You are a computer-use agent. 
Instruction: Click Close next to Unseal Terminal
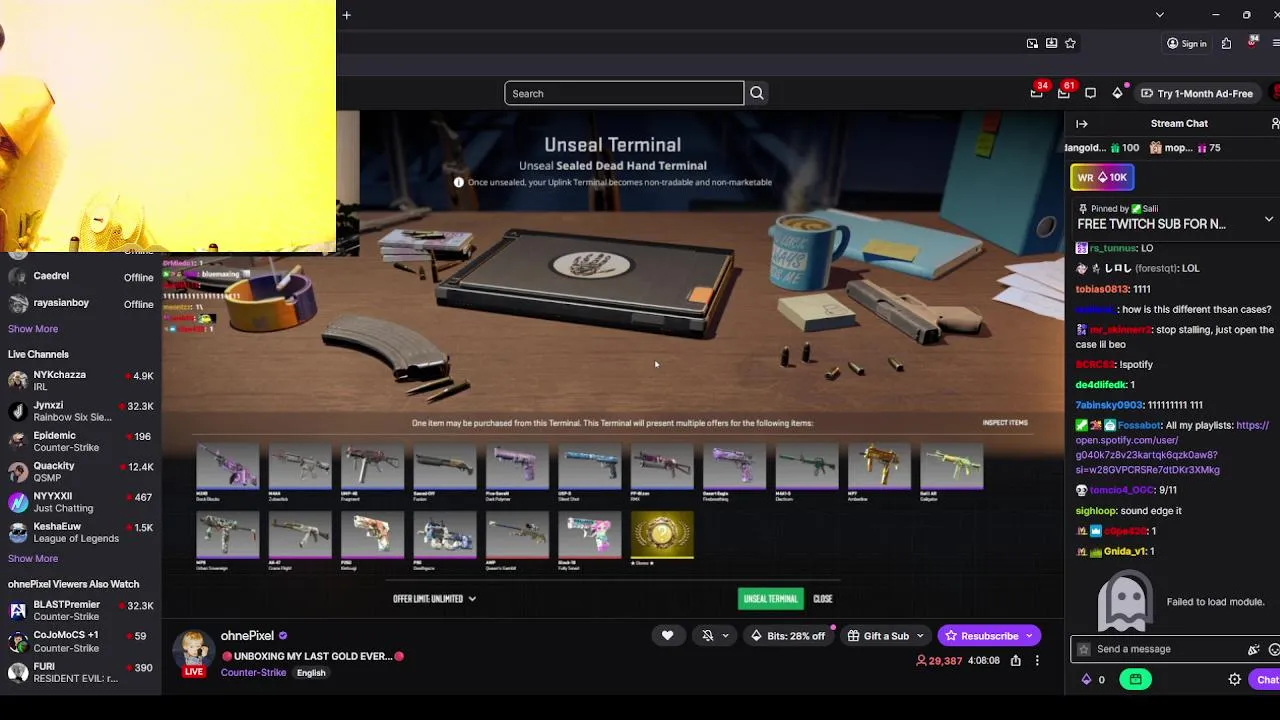coord(822,599)
